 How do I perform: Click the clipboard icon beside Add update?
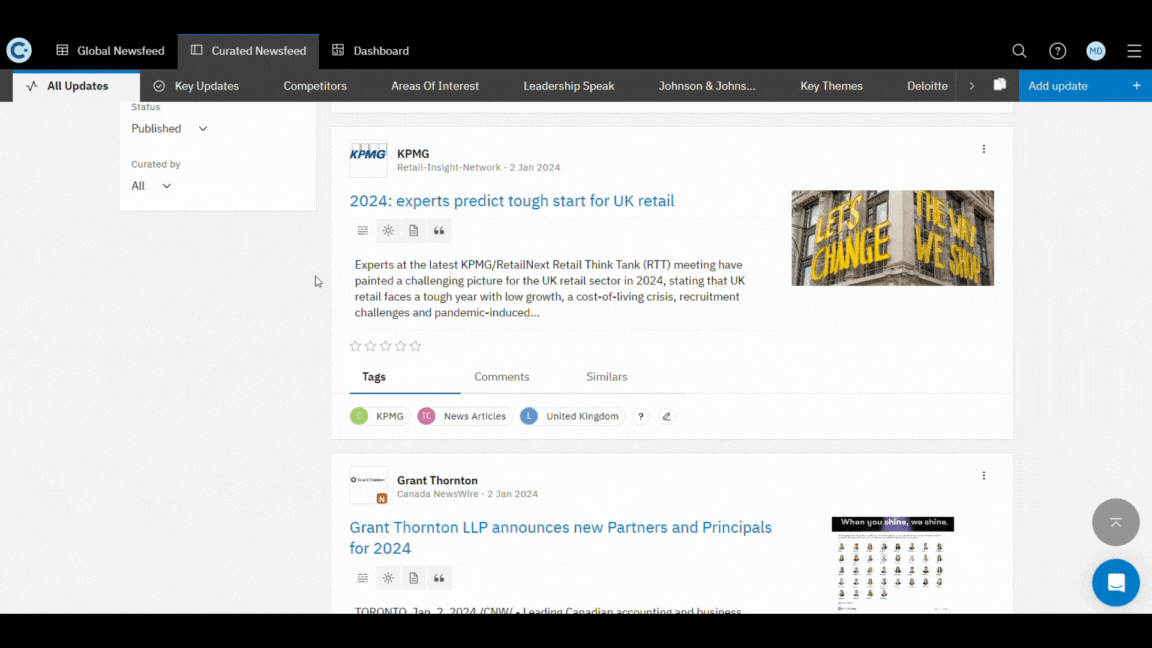pos(999,85)
